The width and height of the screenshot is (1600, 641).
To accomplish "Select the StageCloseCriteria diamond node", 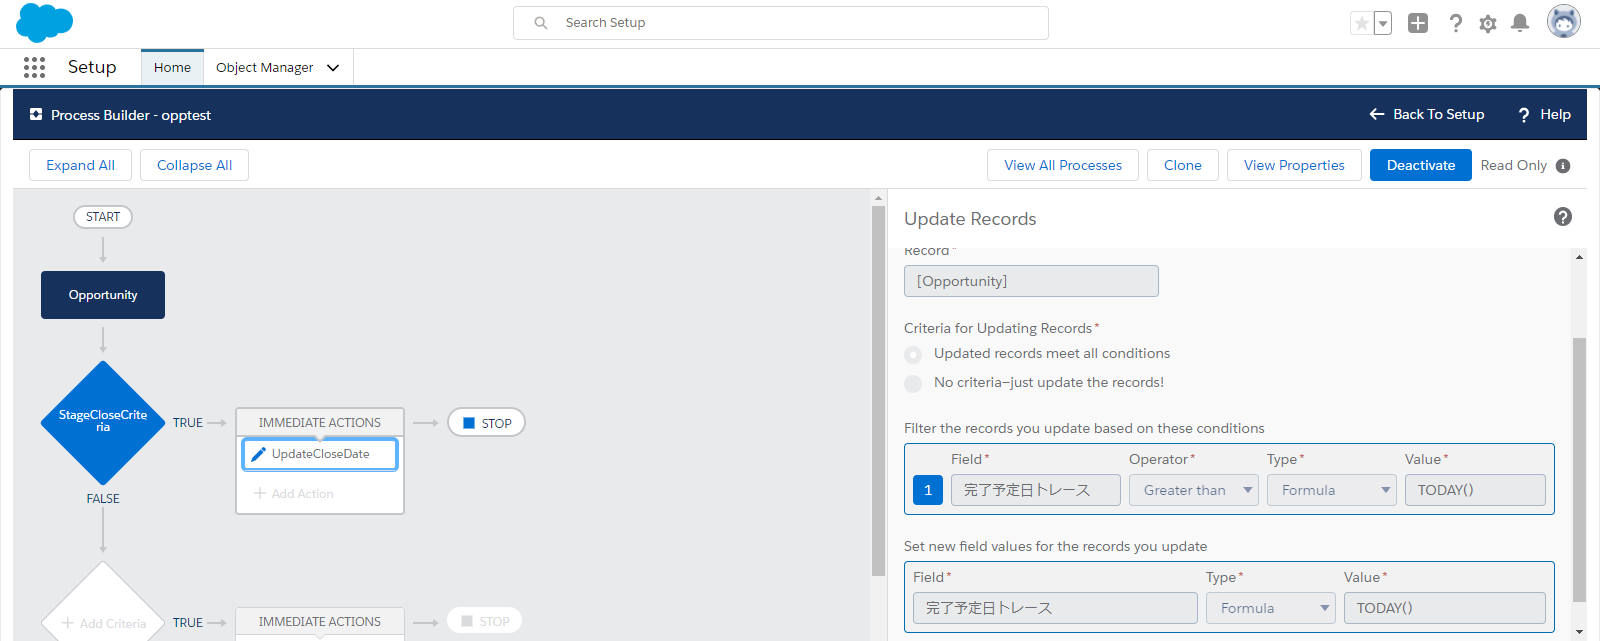I will (x=103, y=423).
